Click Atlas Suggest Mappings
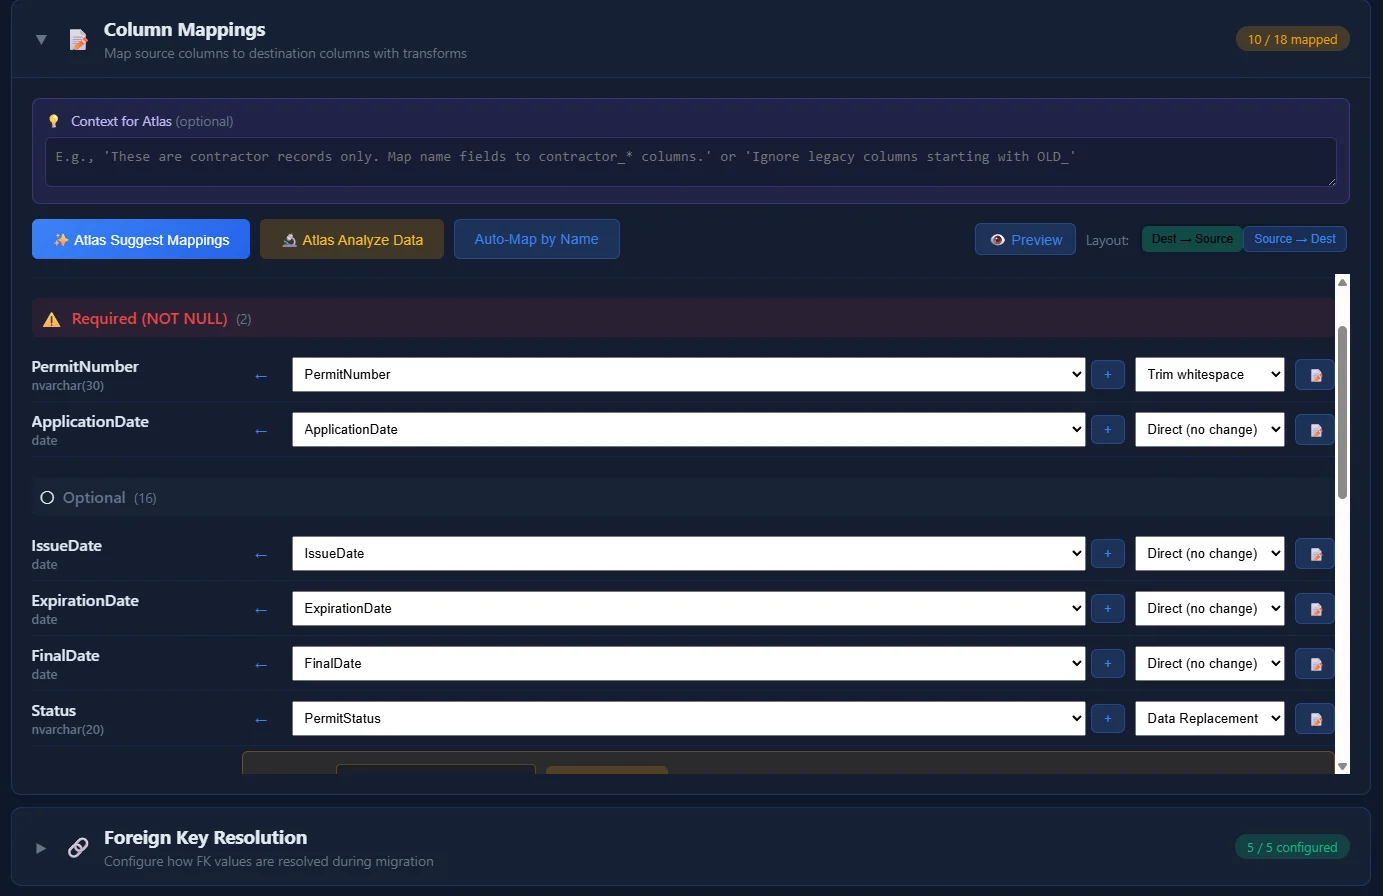This screenshot has width=1383, height=896. 140,239
